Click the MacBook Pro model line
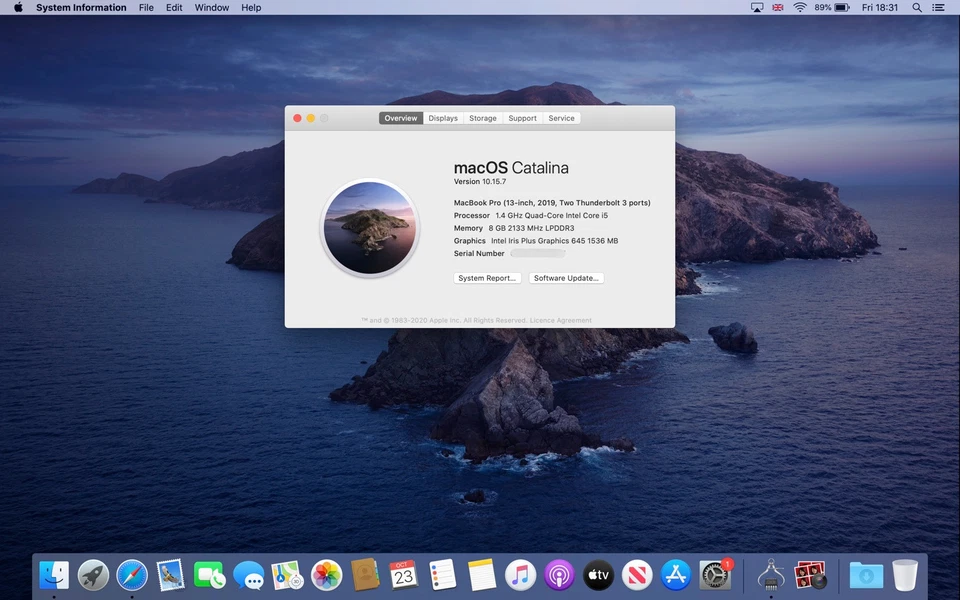This screenshot has width=960, height=600. pyautogui.click(x=552, y=203)
